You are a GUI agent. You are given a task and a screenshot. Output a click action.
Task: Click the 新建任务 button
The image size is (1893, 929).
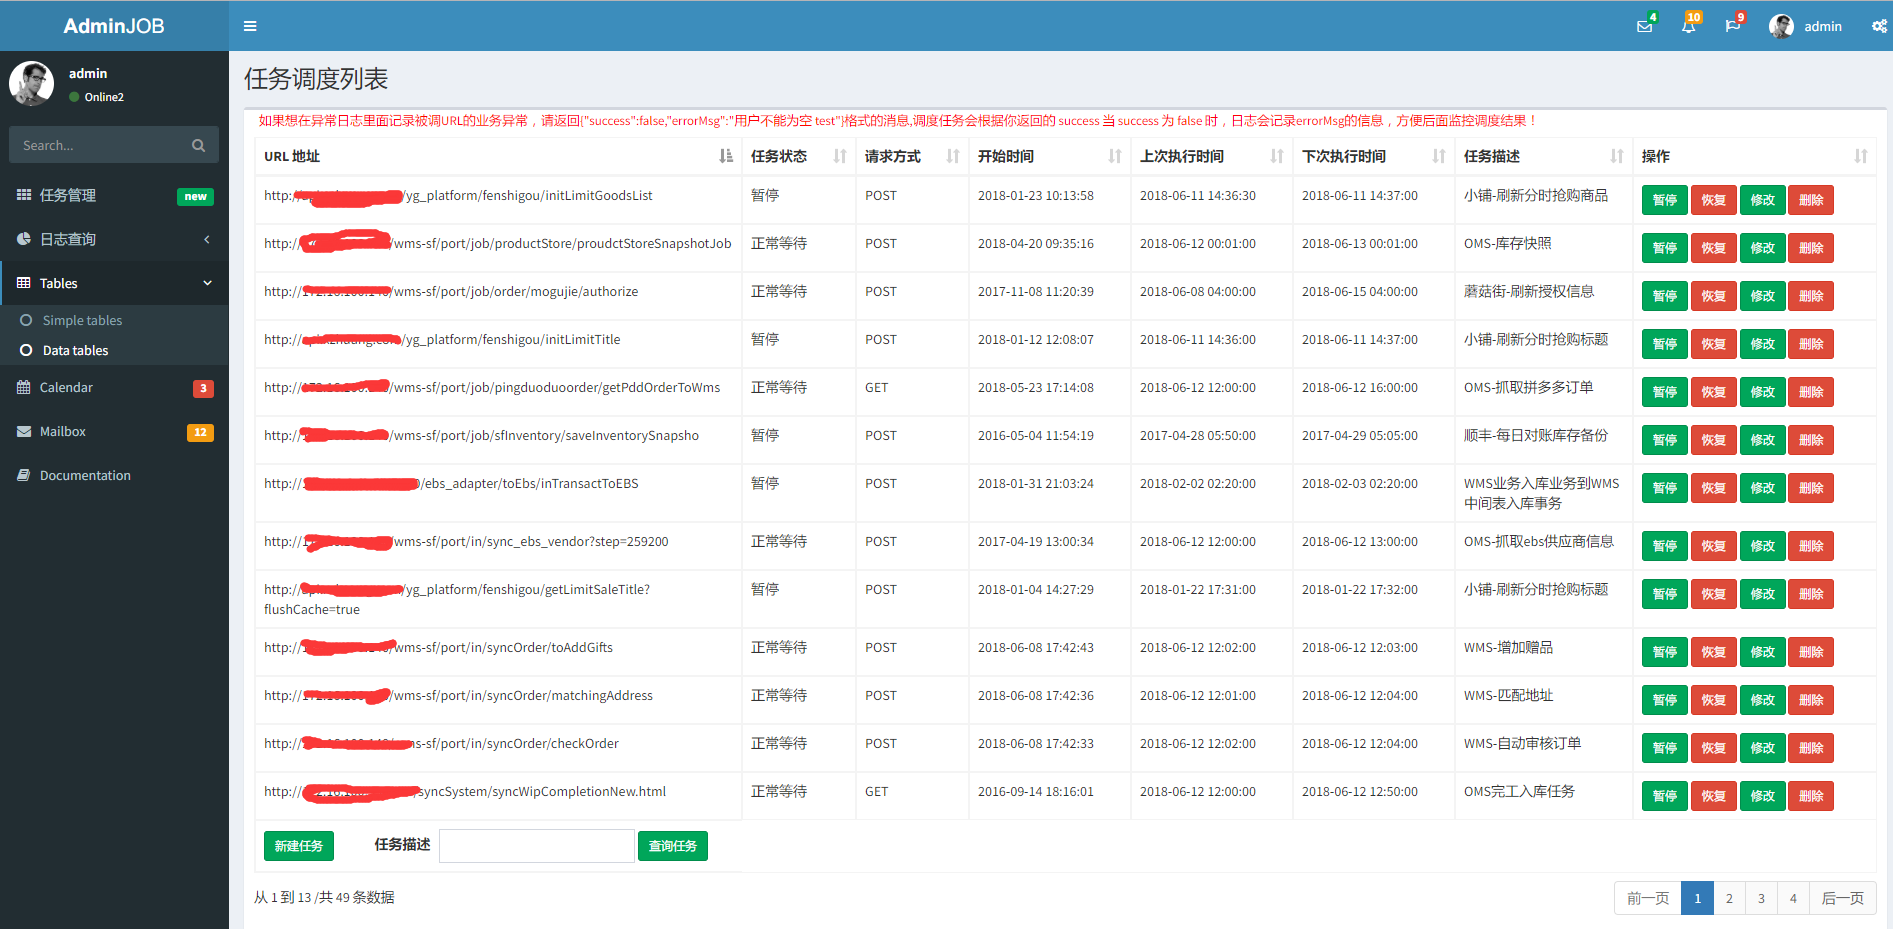point(299,846)
